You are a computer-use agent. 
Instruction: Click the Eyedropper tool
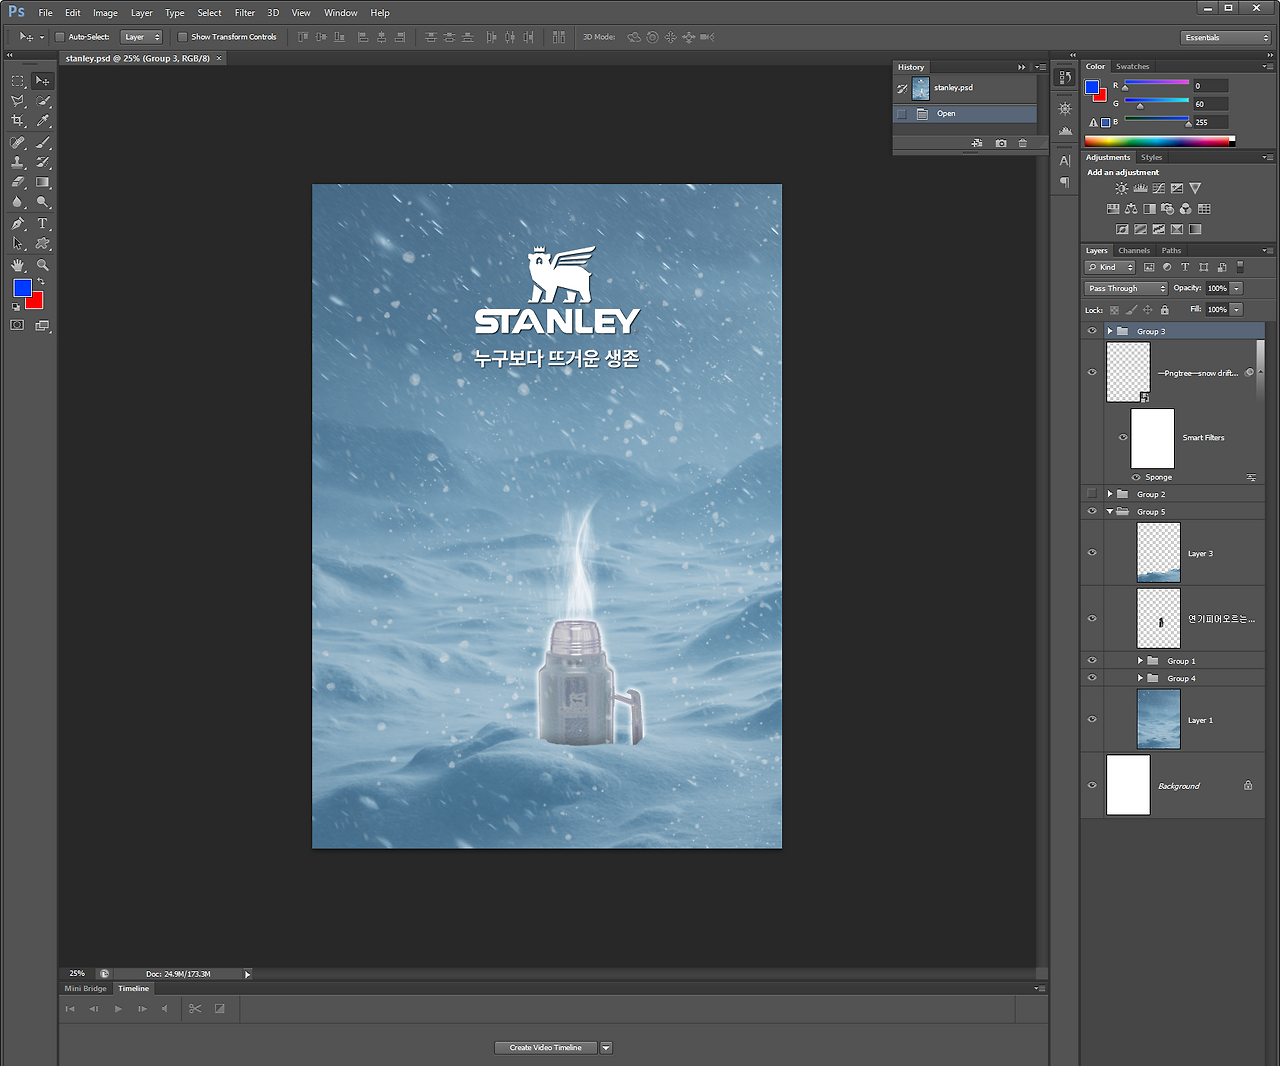pos(42,121)
